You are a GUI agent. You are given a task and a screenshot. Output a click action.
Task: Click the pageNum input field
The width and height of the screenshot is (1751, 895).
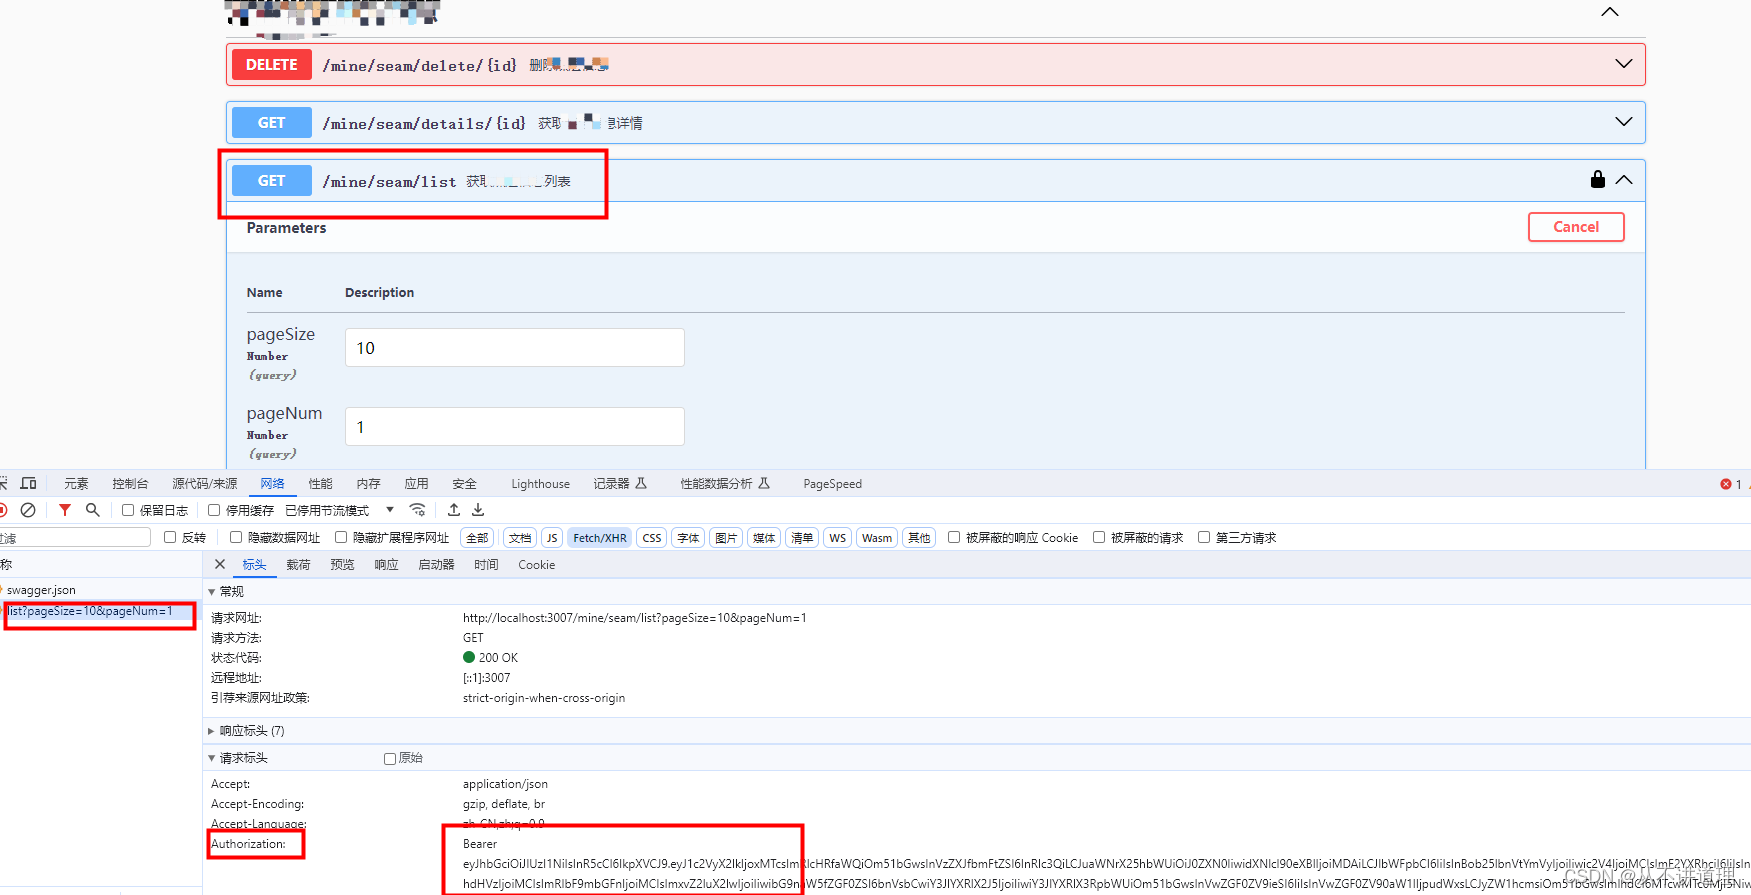pyautogui.click(x=515, y=426)
